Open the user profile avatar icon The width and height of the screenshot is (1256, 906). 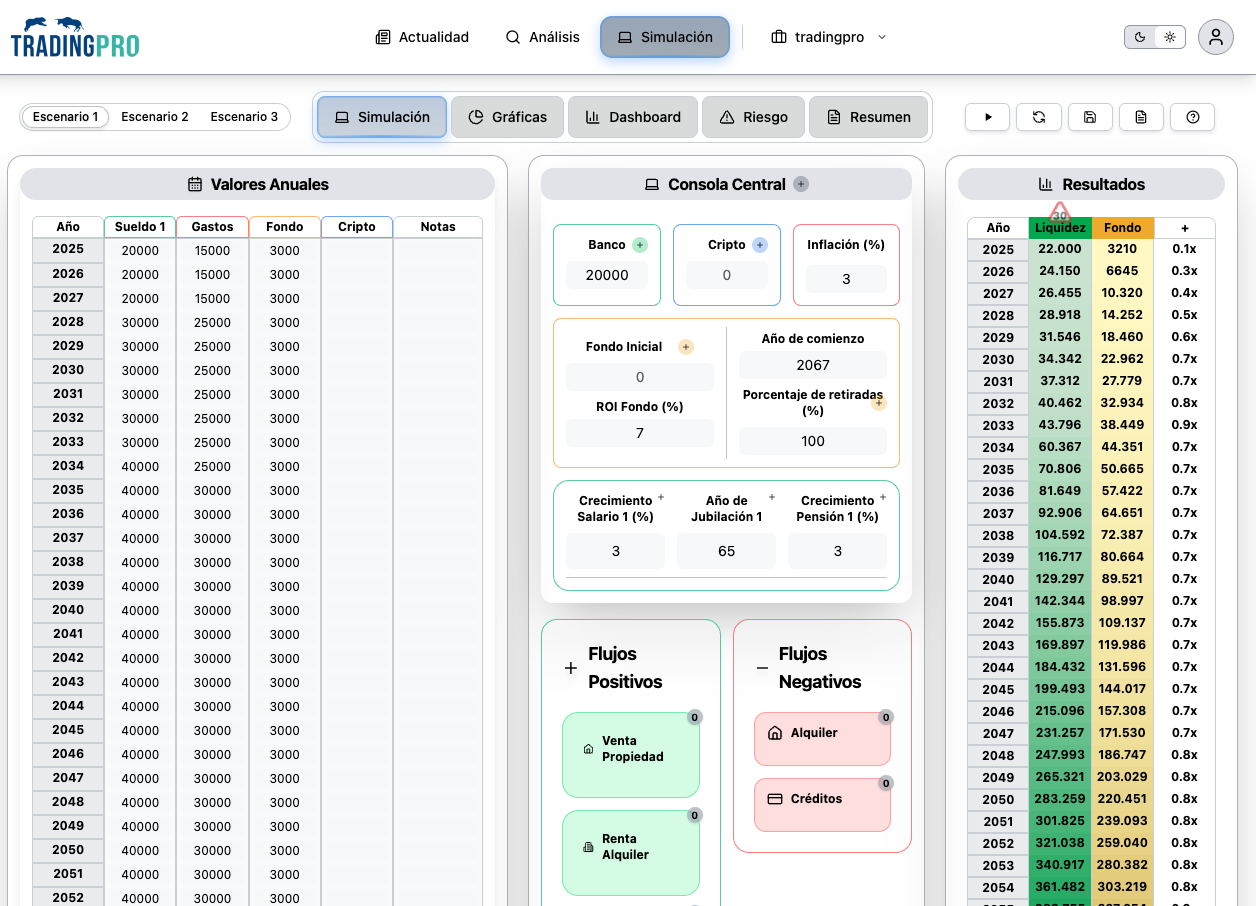pos(1215,37)
